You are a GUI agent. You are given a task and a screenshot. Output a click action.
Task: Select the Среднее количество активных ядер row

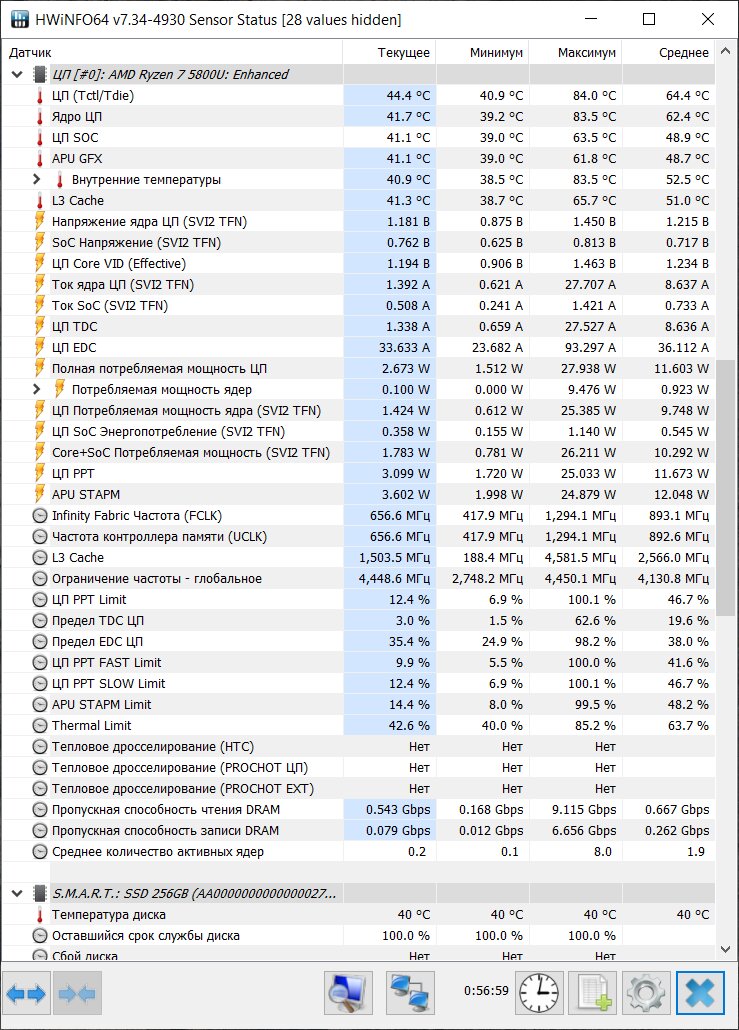359,852
